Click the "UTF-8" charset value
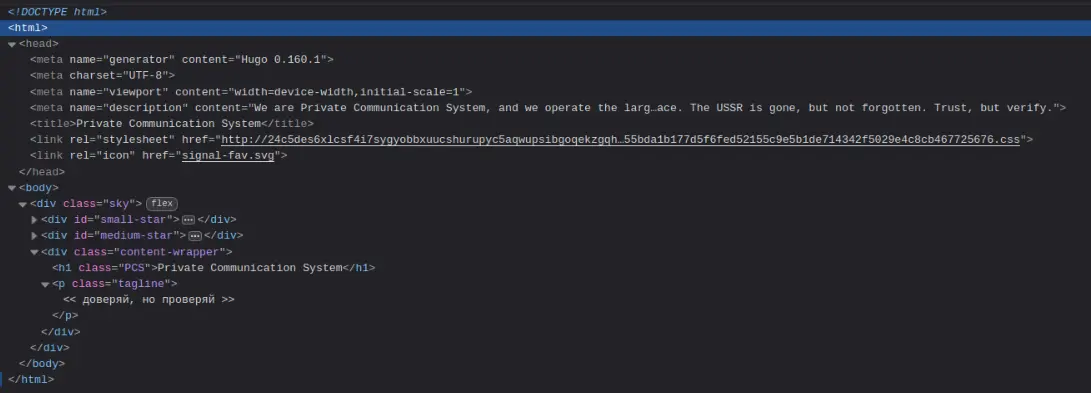 [145, 76]
